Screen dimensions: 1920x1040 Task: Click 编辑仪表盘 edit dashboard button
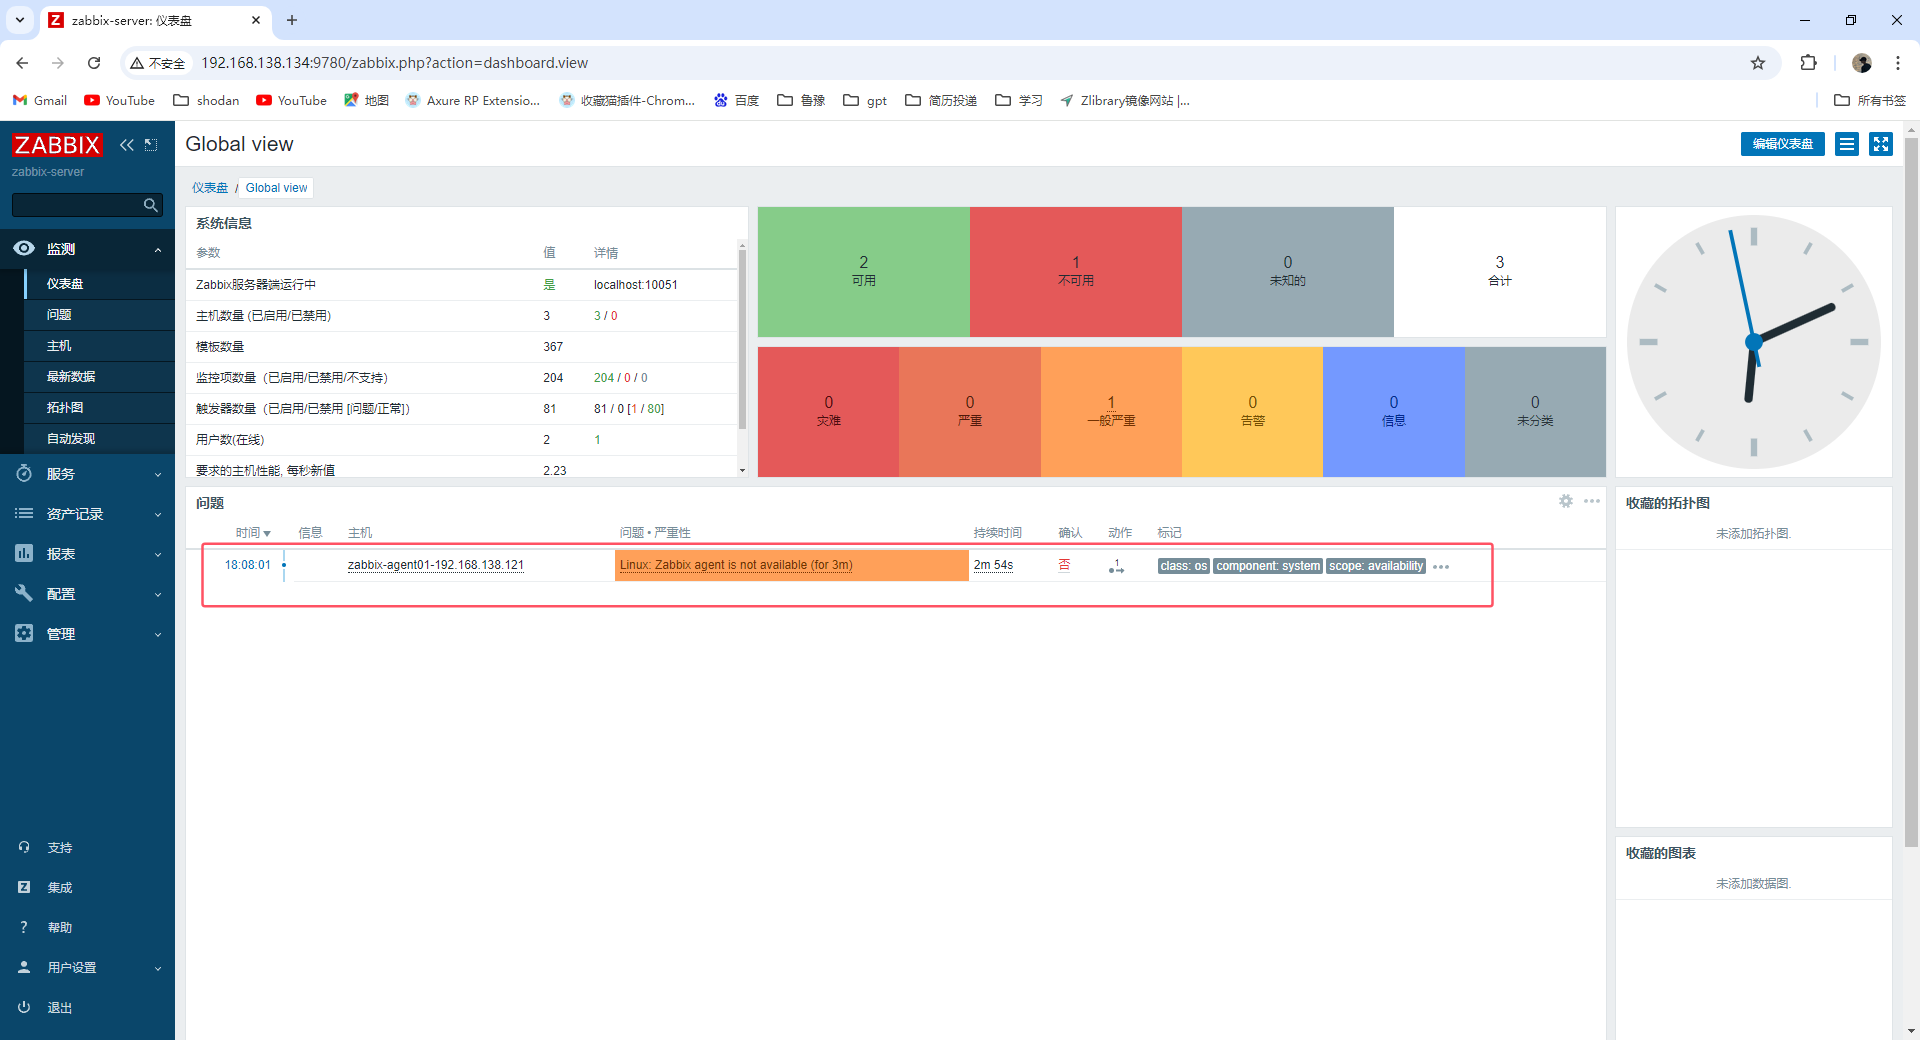1782,144
